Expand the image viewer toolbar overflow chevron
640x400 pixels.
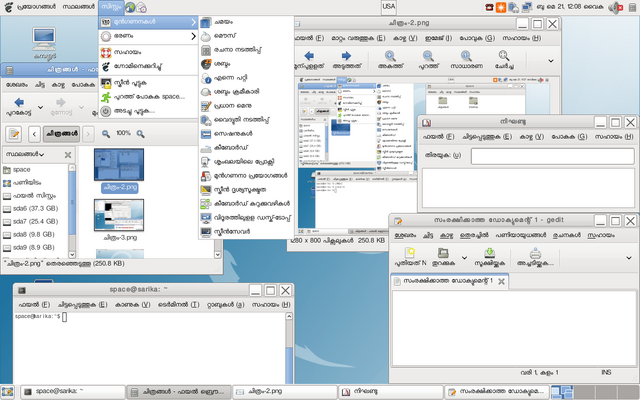550,61
